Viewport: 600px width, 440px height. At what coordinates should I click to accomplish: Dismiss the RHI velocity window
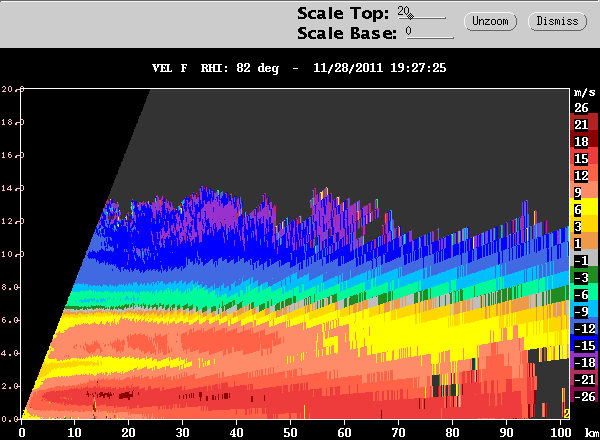point(557,21)
